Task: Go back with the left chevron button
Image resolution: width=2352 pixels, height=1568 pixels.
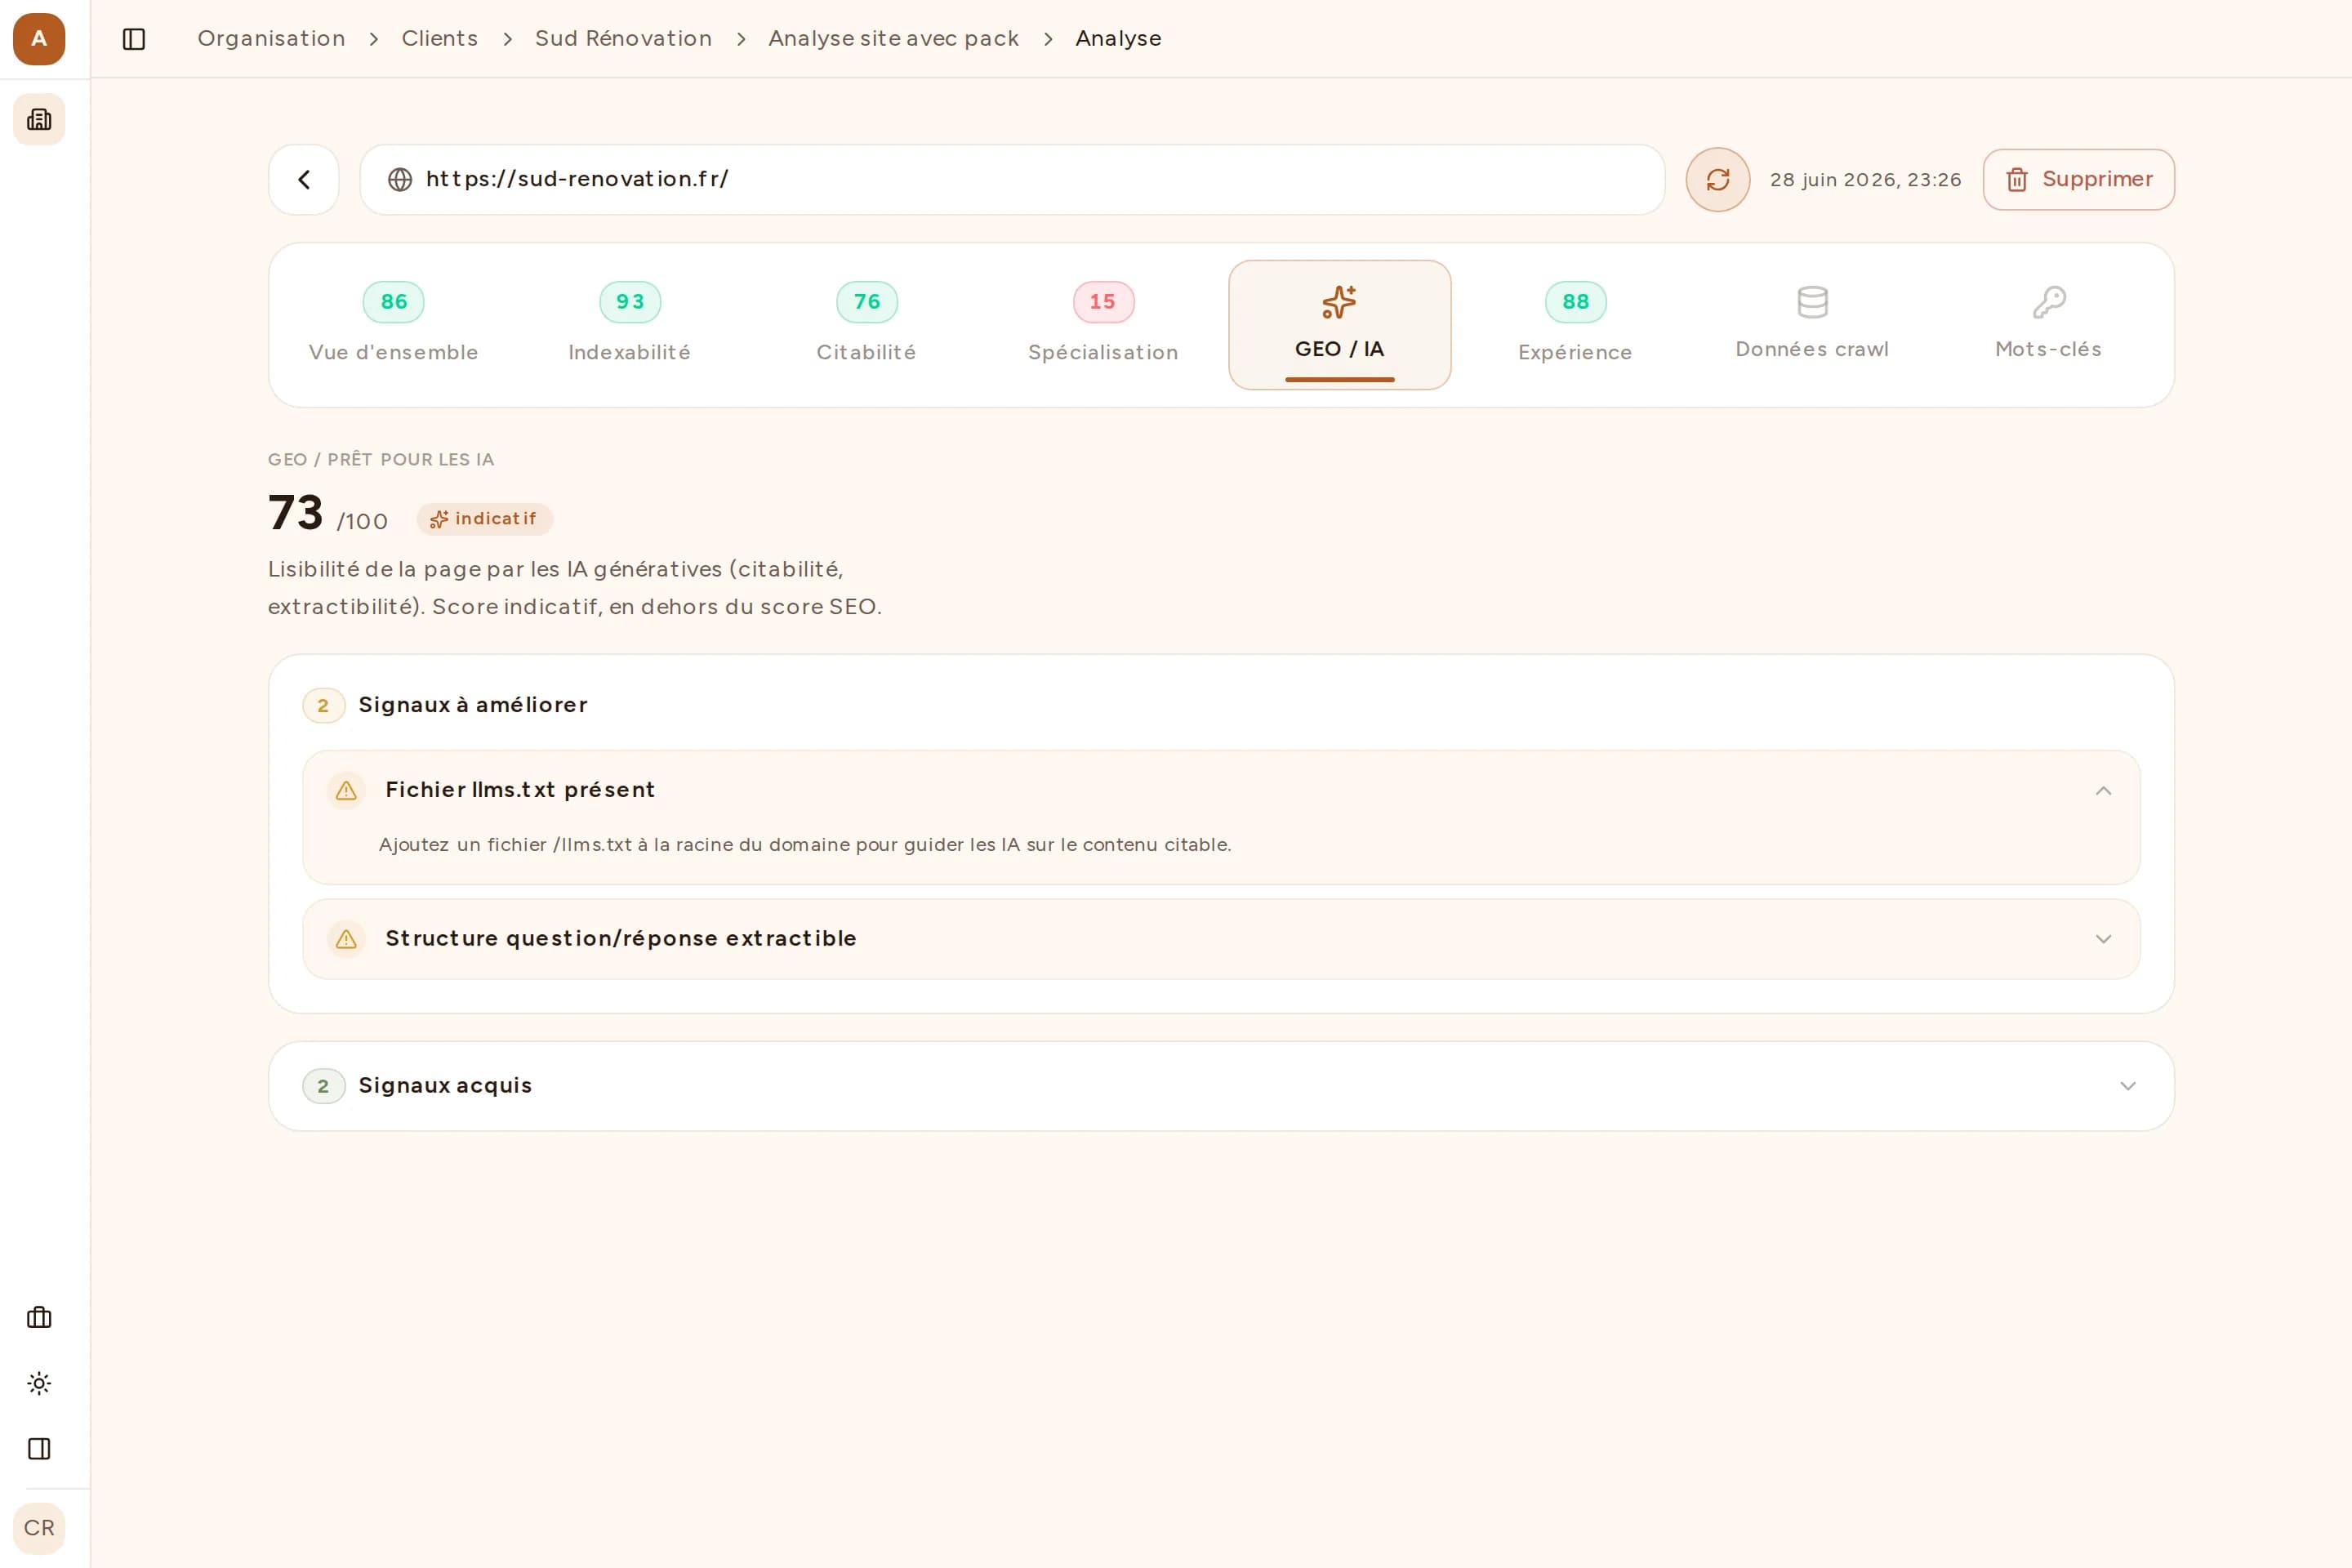Action: point(304,180)
